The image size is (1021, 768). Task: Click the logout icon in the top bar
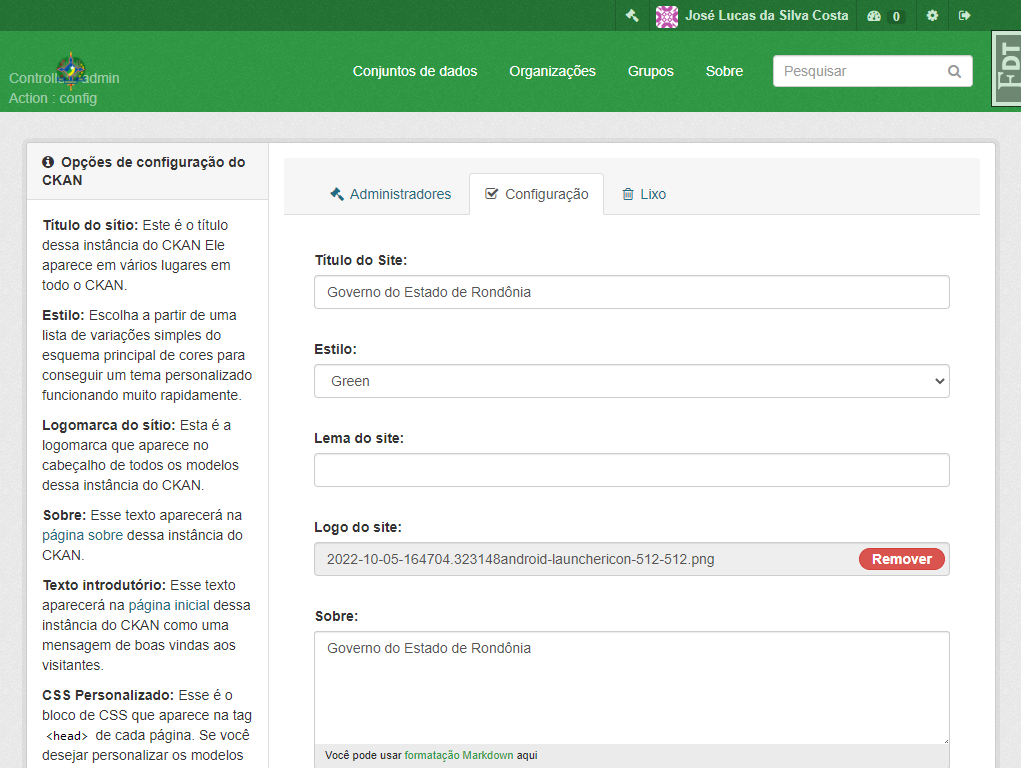(964, 16)
